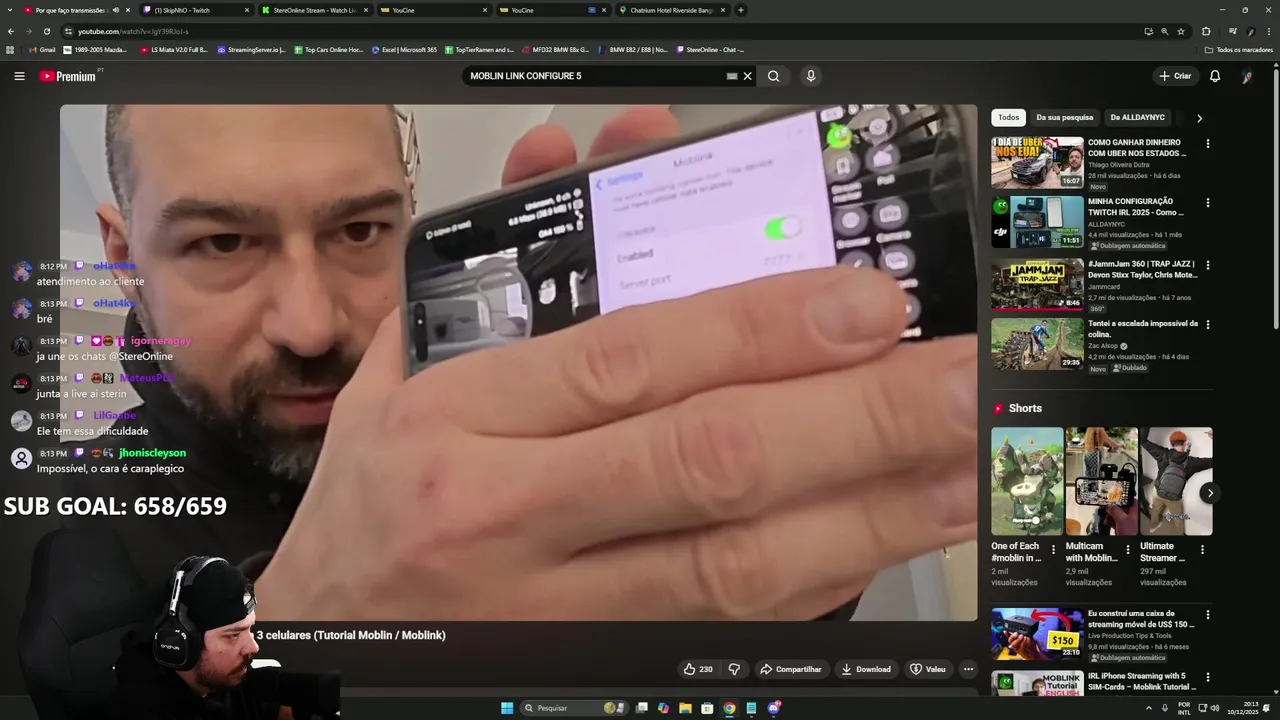The height and width of the screenshot is (720, 1280).
Task: Open the StreamingServer.io bookmark
Action: click(x=251, y=49)
